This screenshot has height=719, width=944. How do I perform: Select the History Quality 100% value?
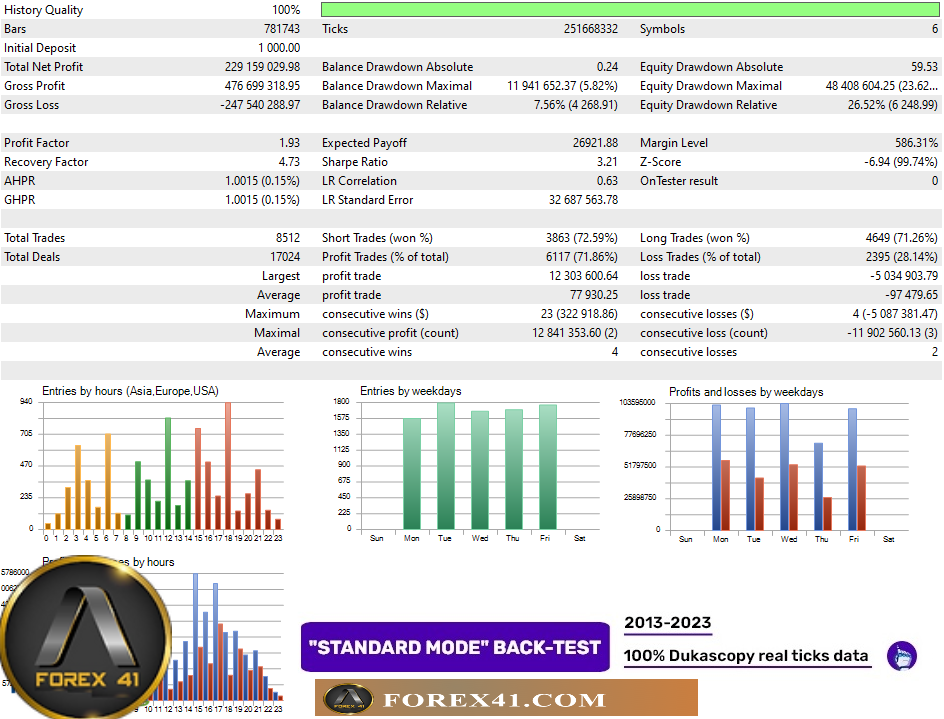tap(286, 10)
